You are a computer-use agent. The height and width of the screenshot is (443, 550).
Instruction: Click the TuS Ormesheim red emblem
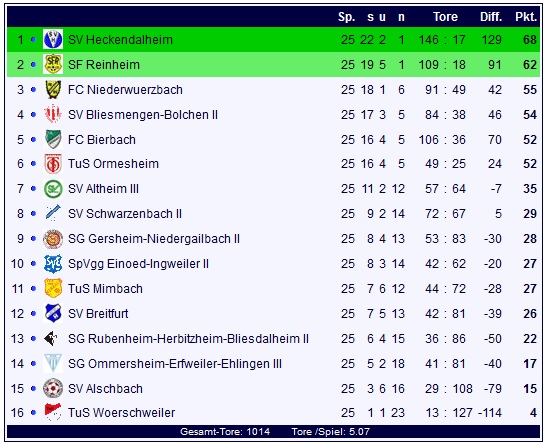click(53, 164)
